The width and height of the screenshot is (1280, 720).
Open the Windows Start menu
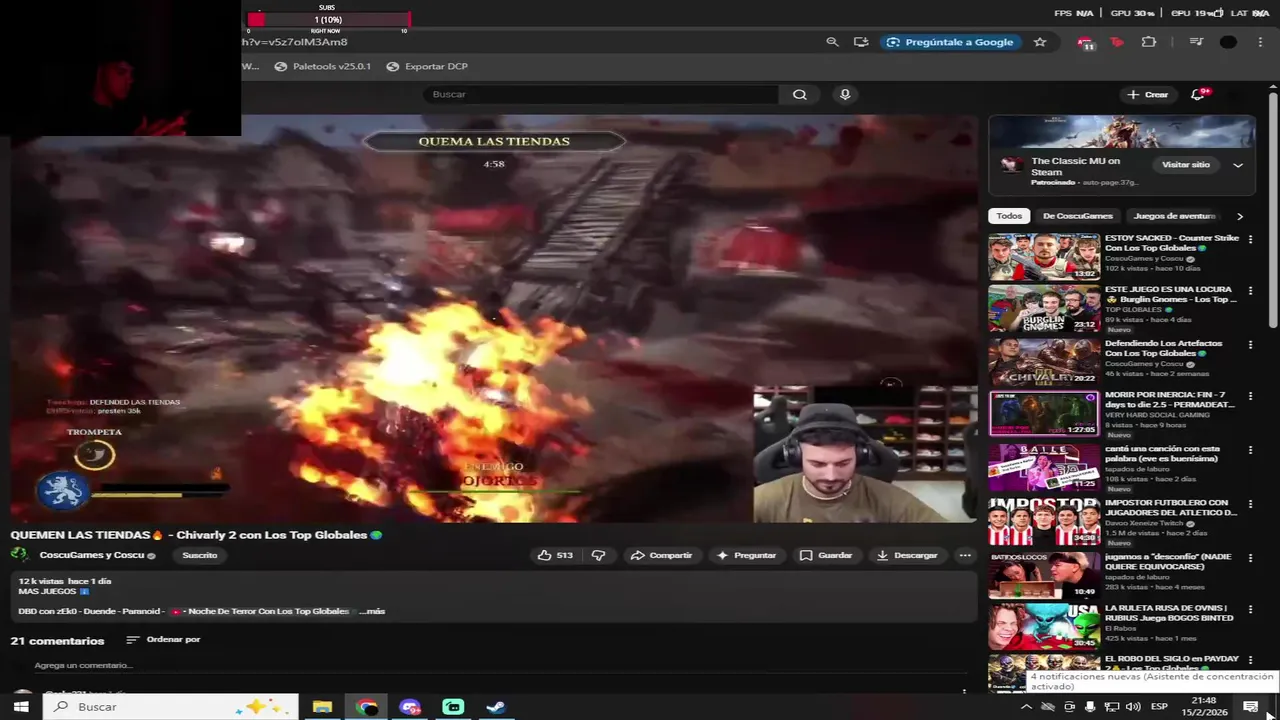21,707
